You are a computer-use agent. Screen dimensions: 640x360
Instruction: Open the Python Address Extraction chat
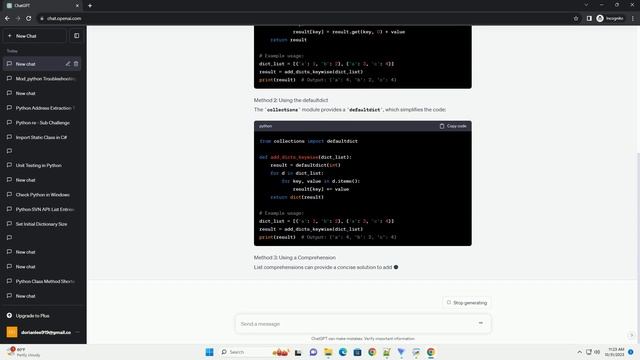(x=42, y=108)
